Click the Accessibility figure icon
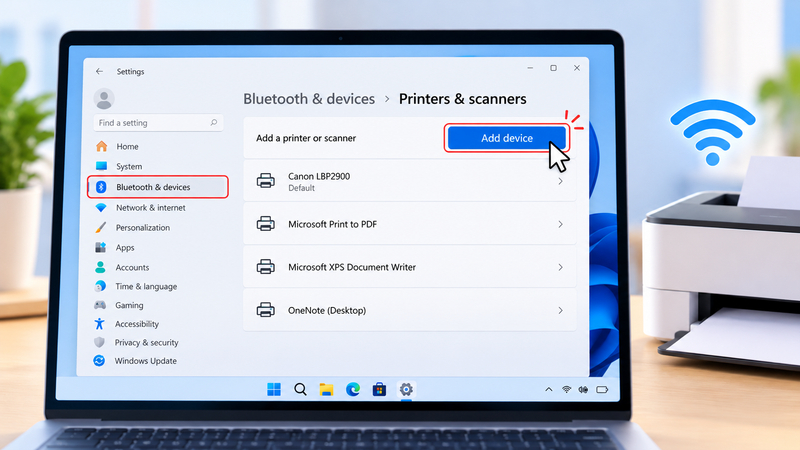This screenshot has width=800, height=450. point(99,323)
